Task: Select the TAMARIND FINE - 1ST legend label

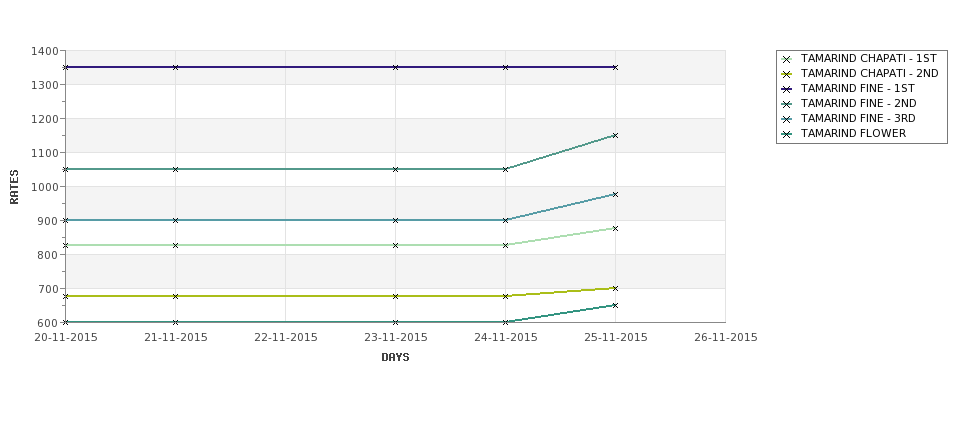Action: (857, 88)
